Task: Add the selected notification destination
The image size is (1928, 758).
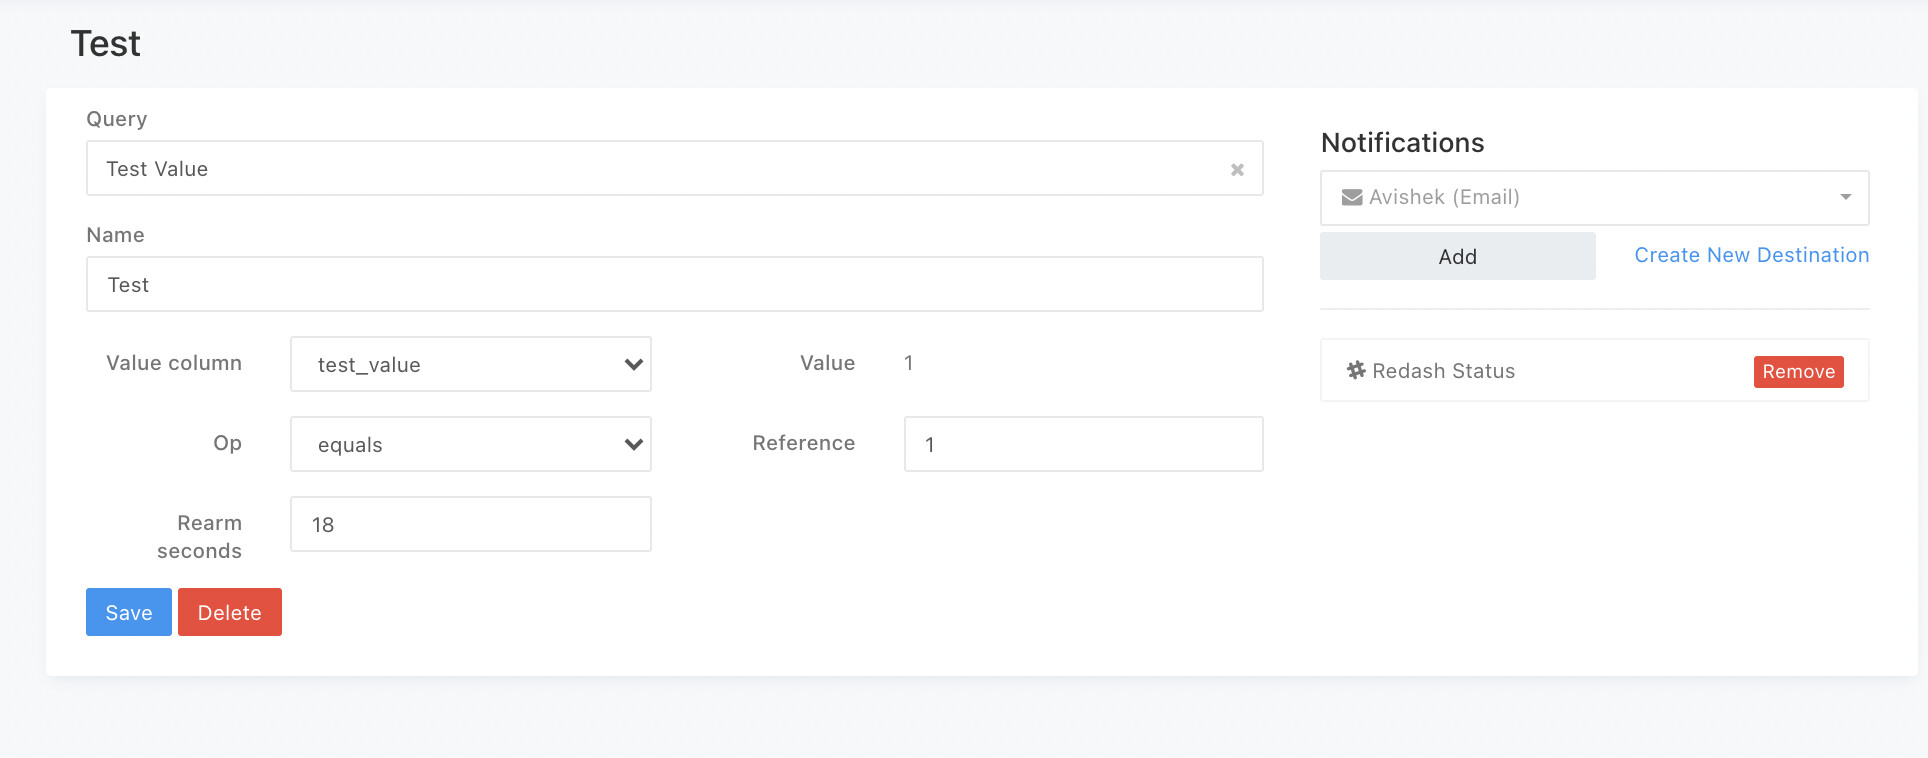Action: coord(1458,256)
